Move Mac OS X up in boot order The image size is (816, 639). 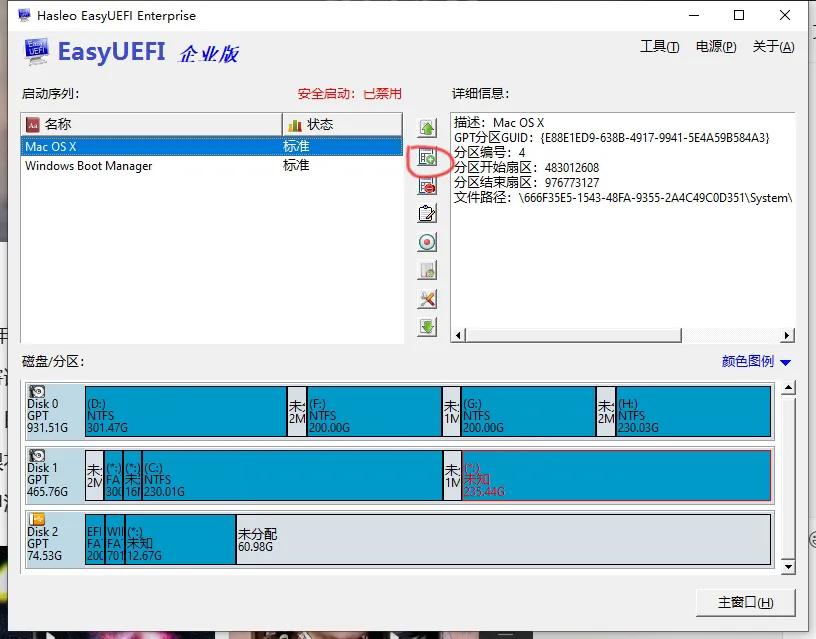(426, 127)
